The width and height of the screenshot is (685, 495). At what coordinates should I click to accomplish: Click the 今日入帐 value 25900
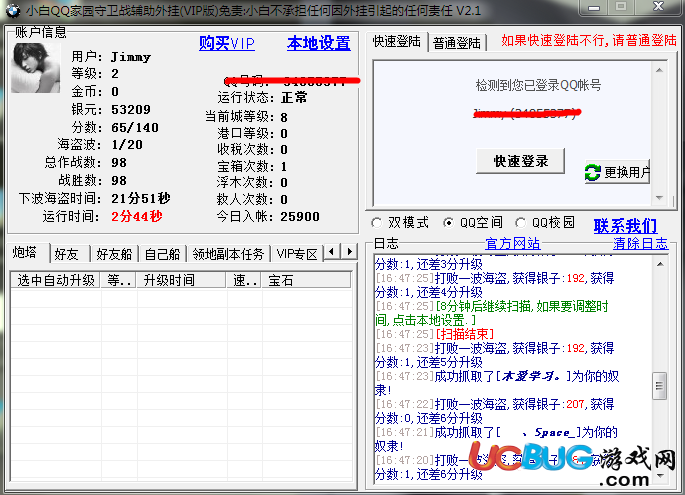click(x=300, y=216)
